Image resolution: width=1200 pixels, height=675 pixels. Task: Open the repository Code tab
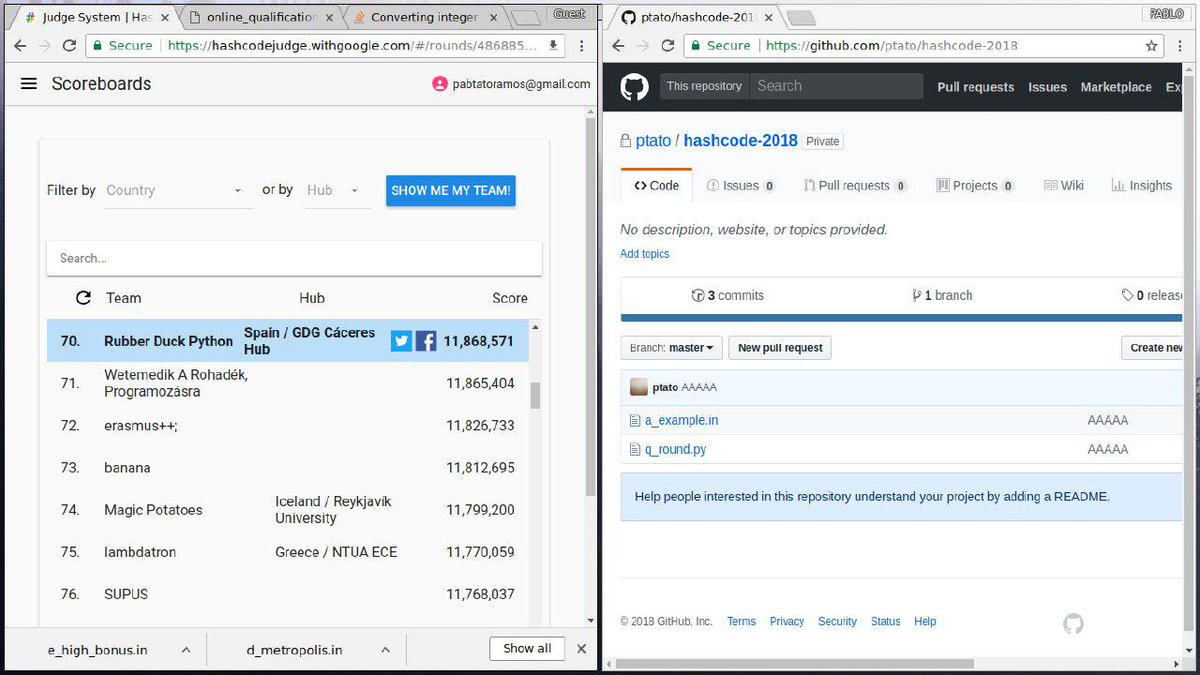656,185
